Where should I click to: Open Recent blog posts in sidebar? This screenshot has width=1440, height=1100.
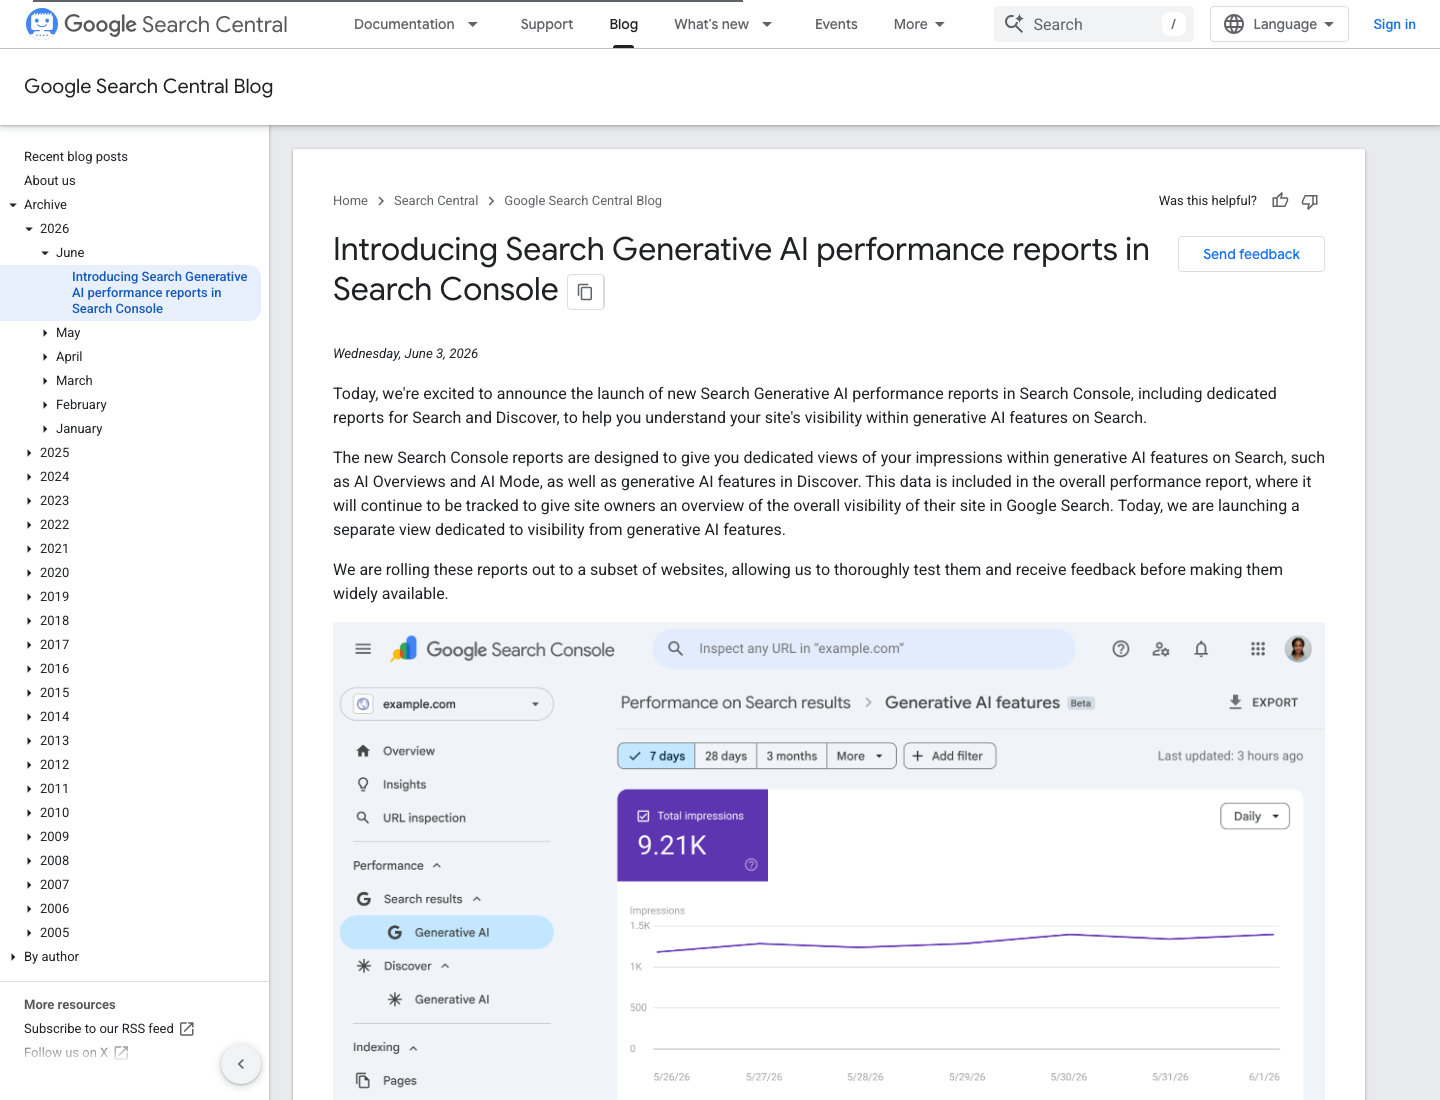[x=76, y=157]
